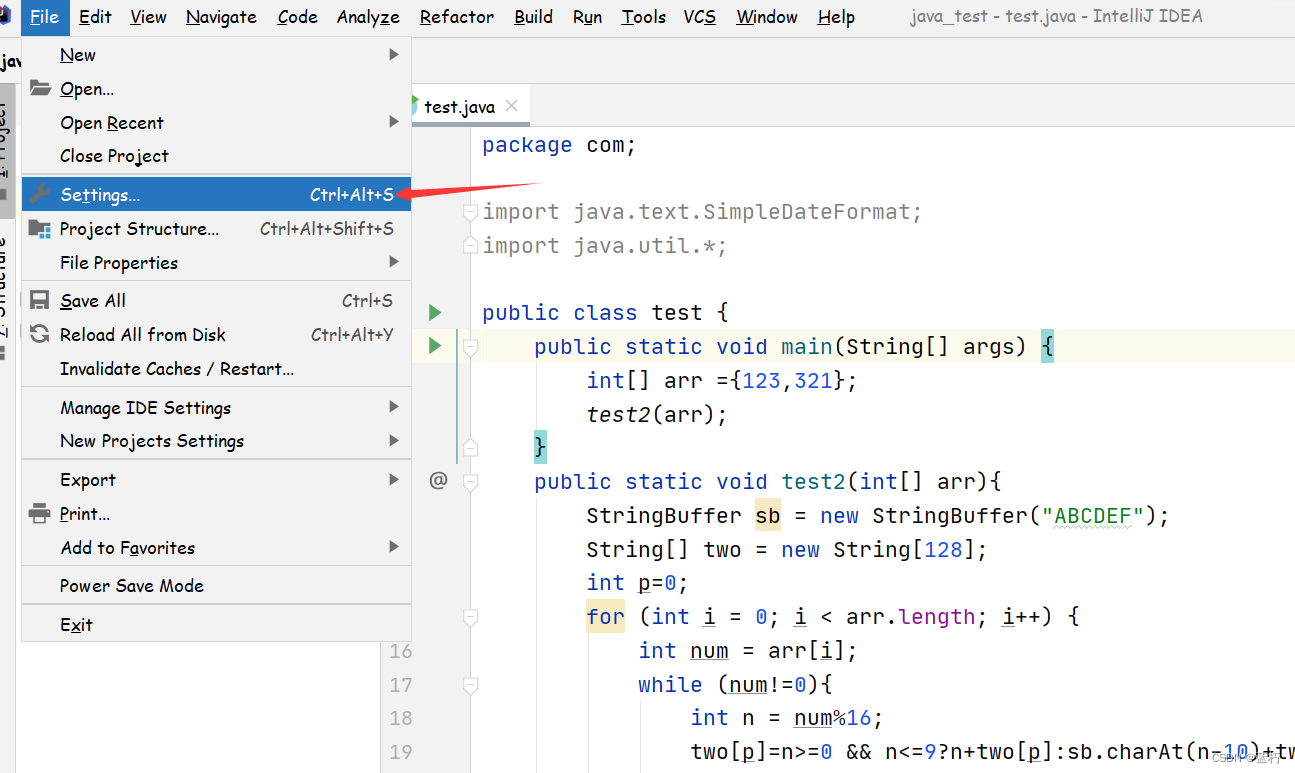The image size is (1295, 773).
Task: Open the Analyze menu
Action: pyautogui.click(x=368, y=17)
